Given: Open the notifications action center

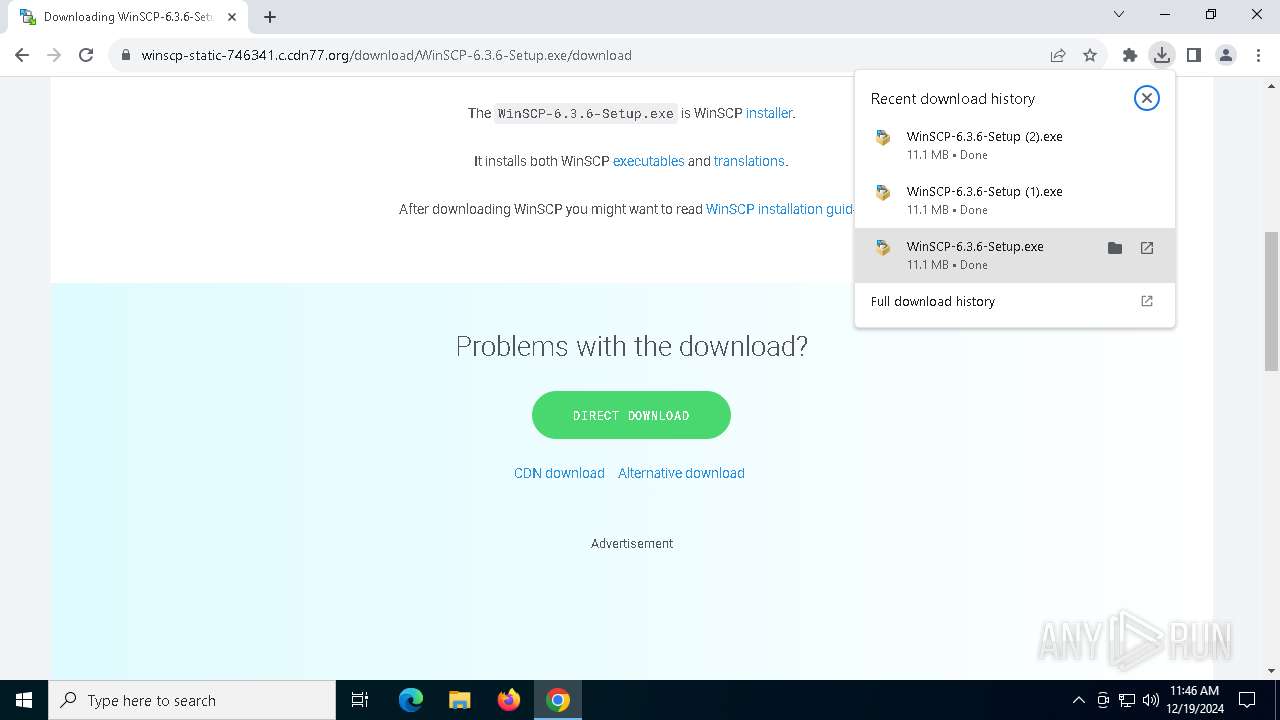Looking at the screenshot, I should 1247,700.
